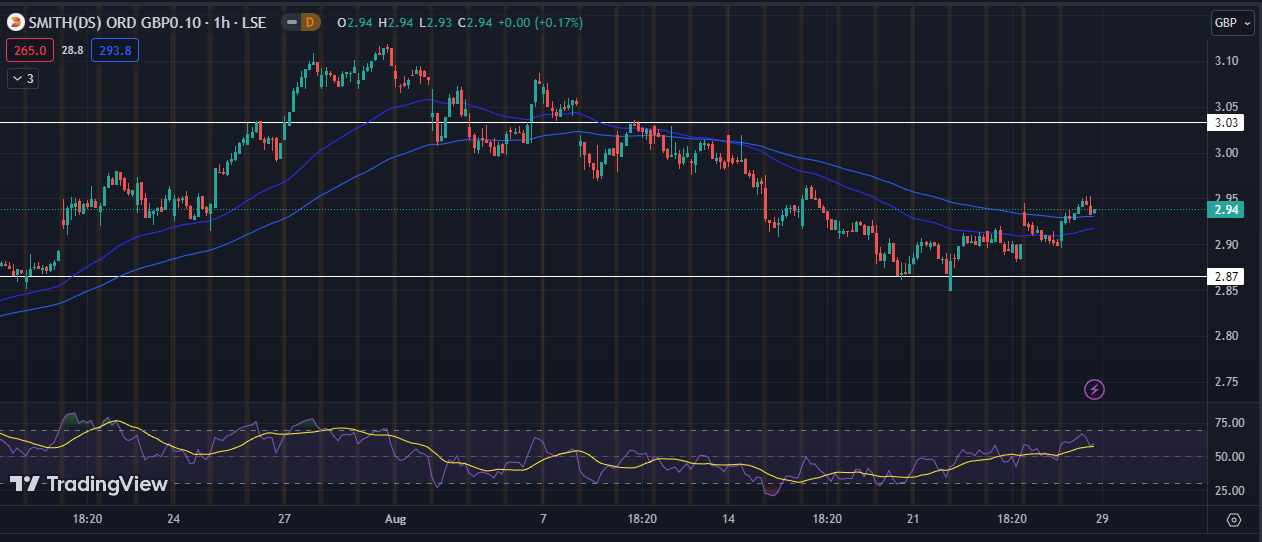Click the 2.87 horizontal line price label

[x=1225, y=276]
